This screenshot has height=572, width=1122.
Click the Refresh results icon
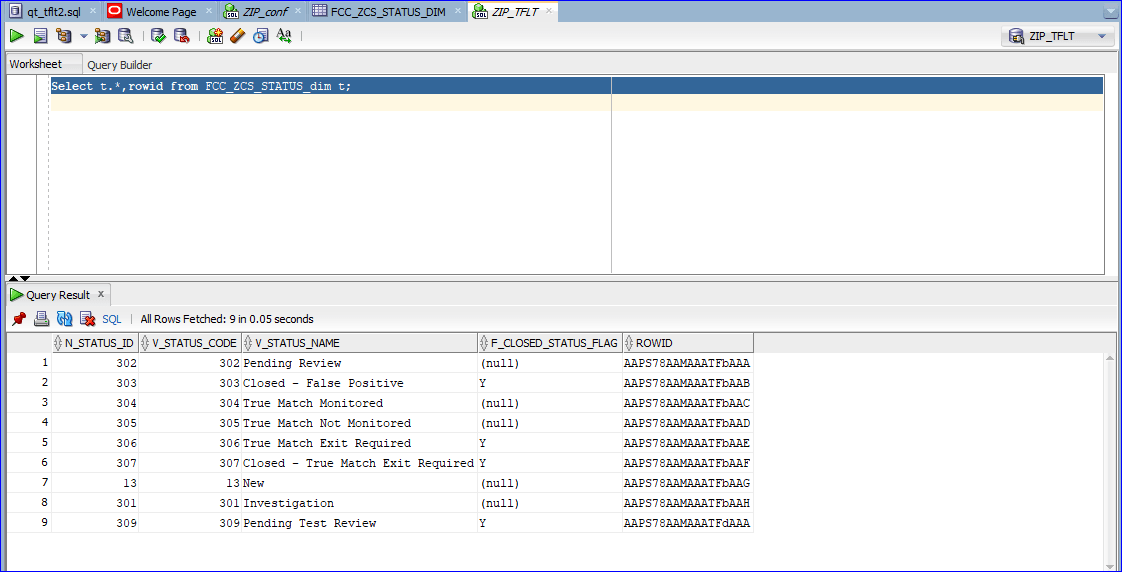(x=64, y=319)
